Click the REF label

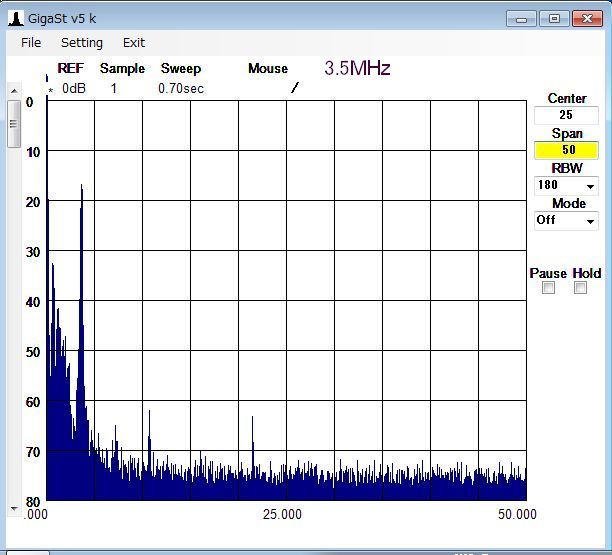coord(71,68)
